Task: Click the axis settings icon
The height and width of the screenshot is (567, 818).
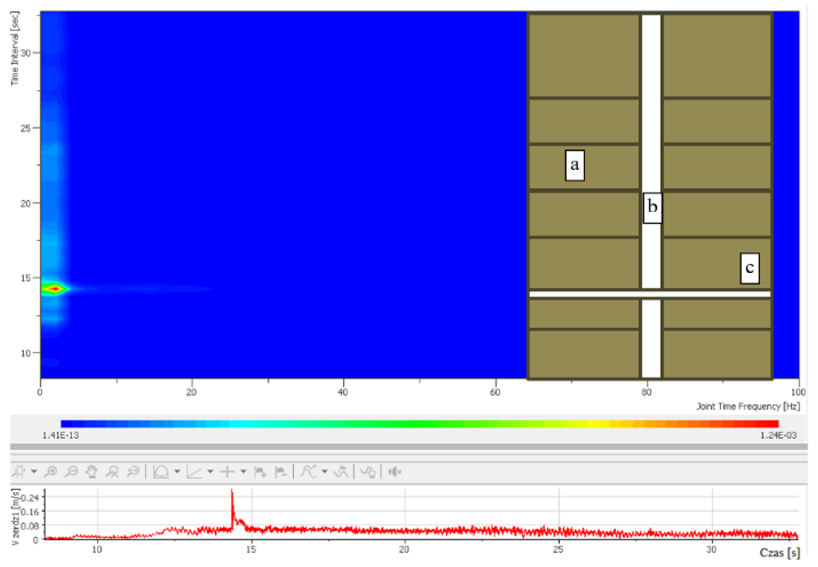Action: (x=195, y=472)
